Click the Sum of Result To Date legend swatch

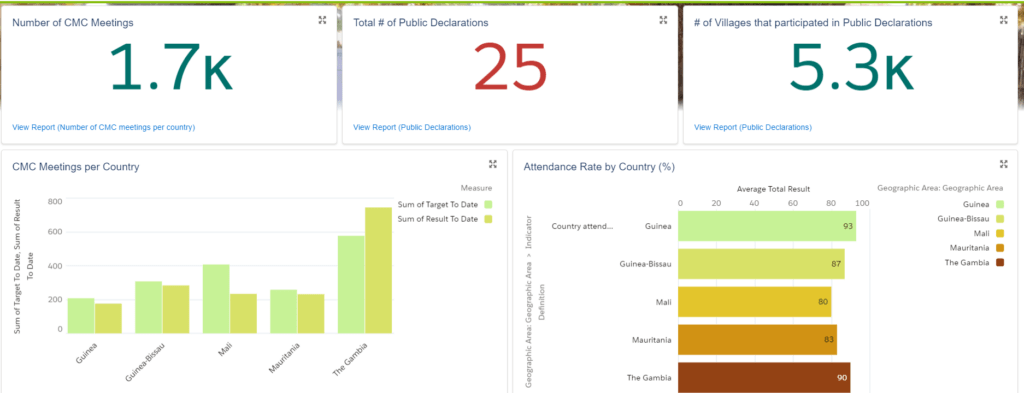coord(488,219)
